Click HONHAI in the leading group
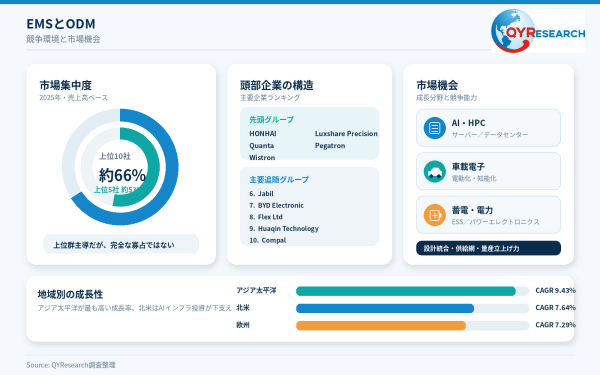Image resolution: width=600 pixels, height=375 pixels. (x=262, y=134)
